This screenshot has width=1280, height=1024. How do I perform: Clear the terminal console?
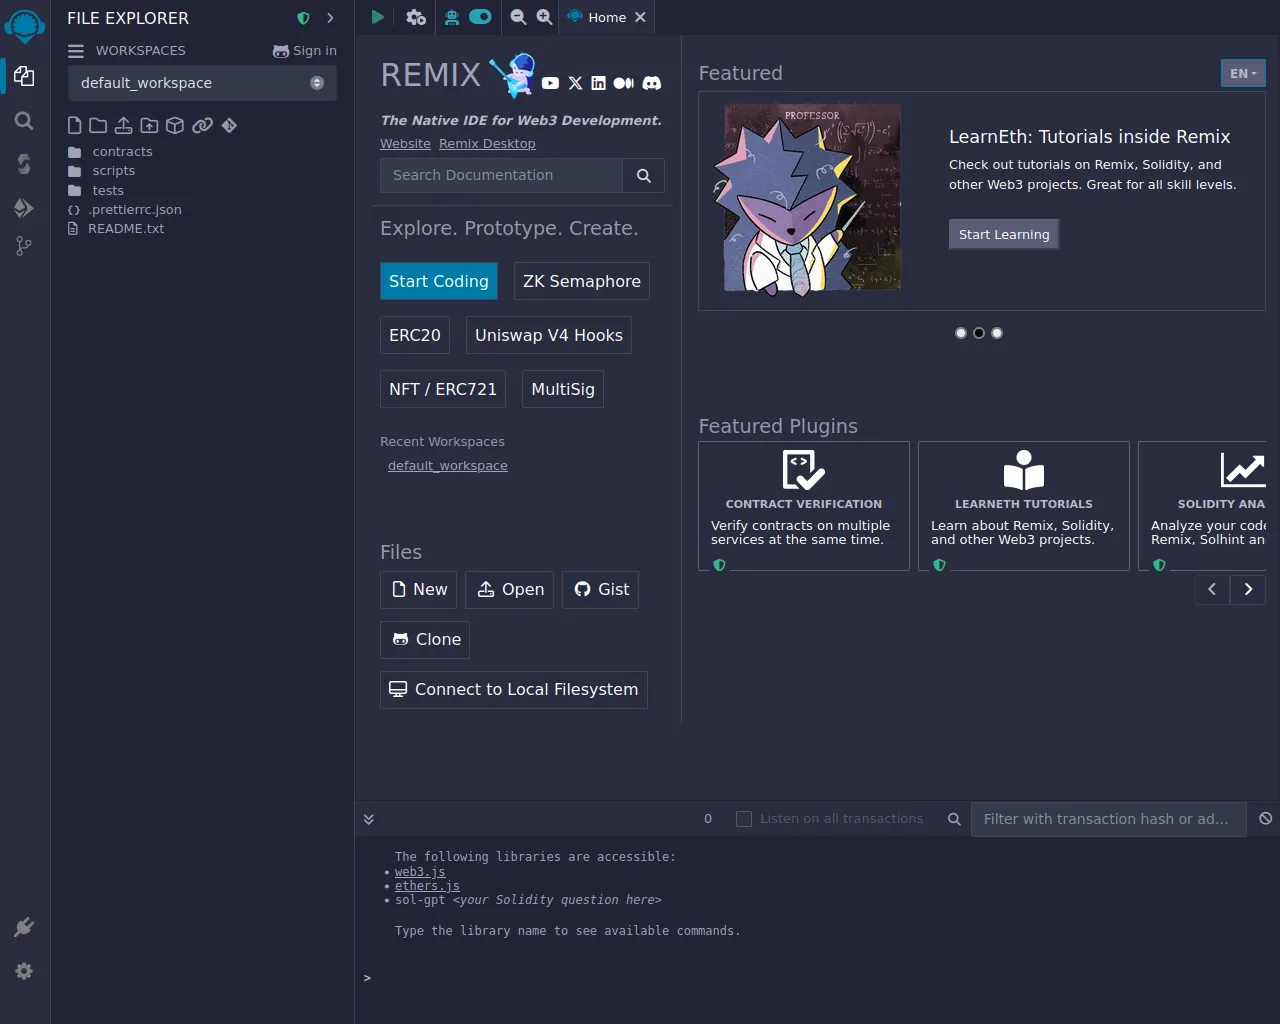(x=1266, y=818)
